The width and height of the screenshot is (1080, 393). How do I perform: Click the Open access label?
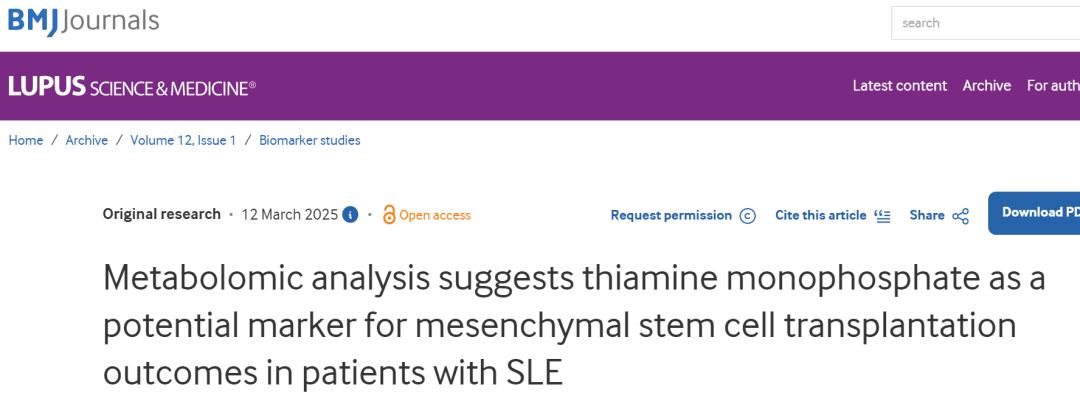(435, 215)
